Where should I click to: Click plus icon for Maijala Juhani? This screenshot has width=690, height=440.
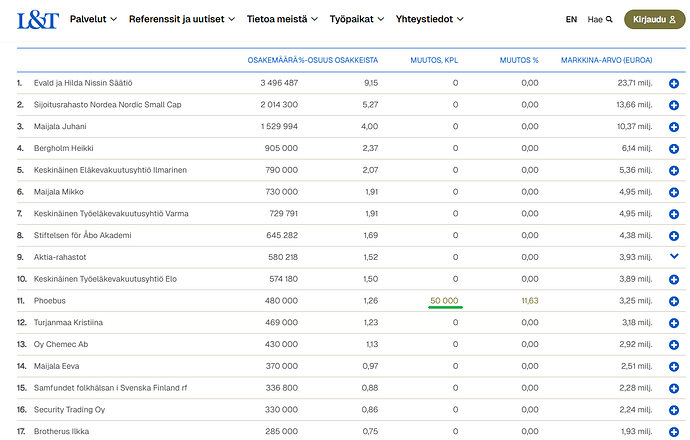[674, 127]
